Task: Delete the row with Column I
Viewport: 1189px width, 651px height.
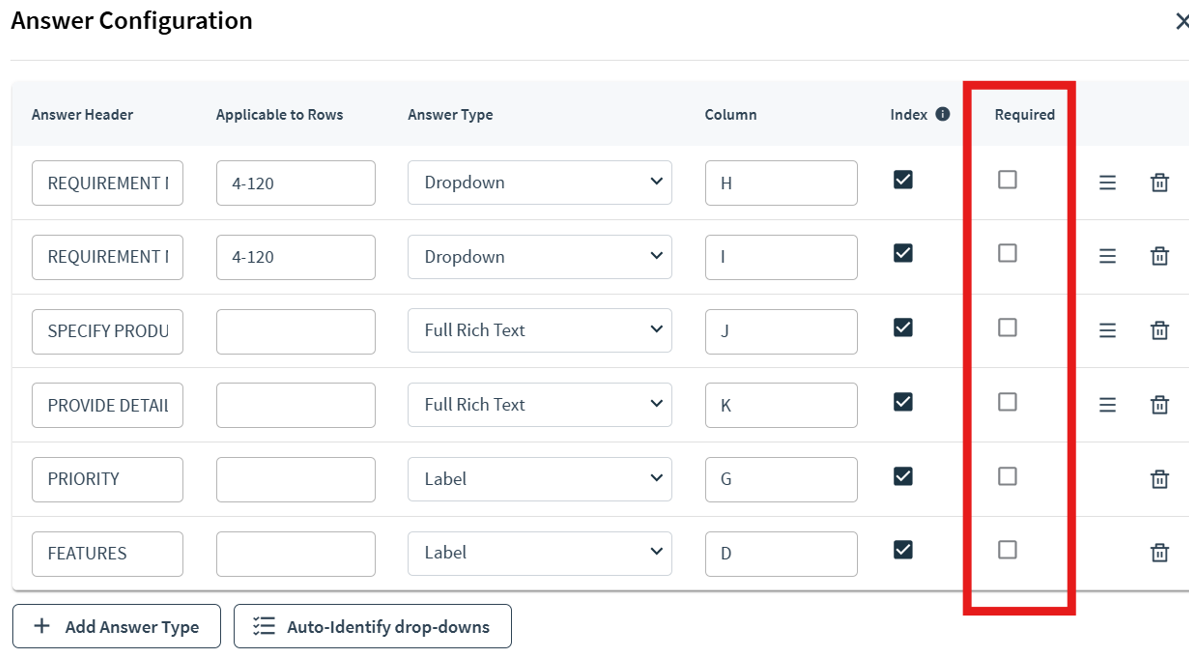Action: pos(1159,256)
